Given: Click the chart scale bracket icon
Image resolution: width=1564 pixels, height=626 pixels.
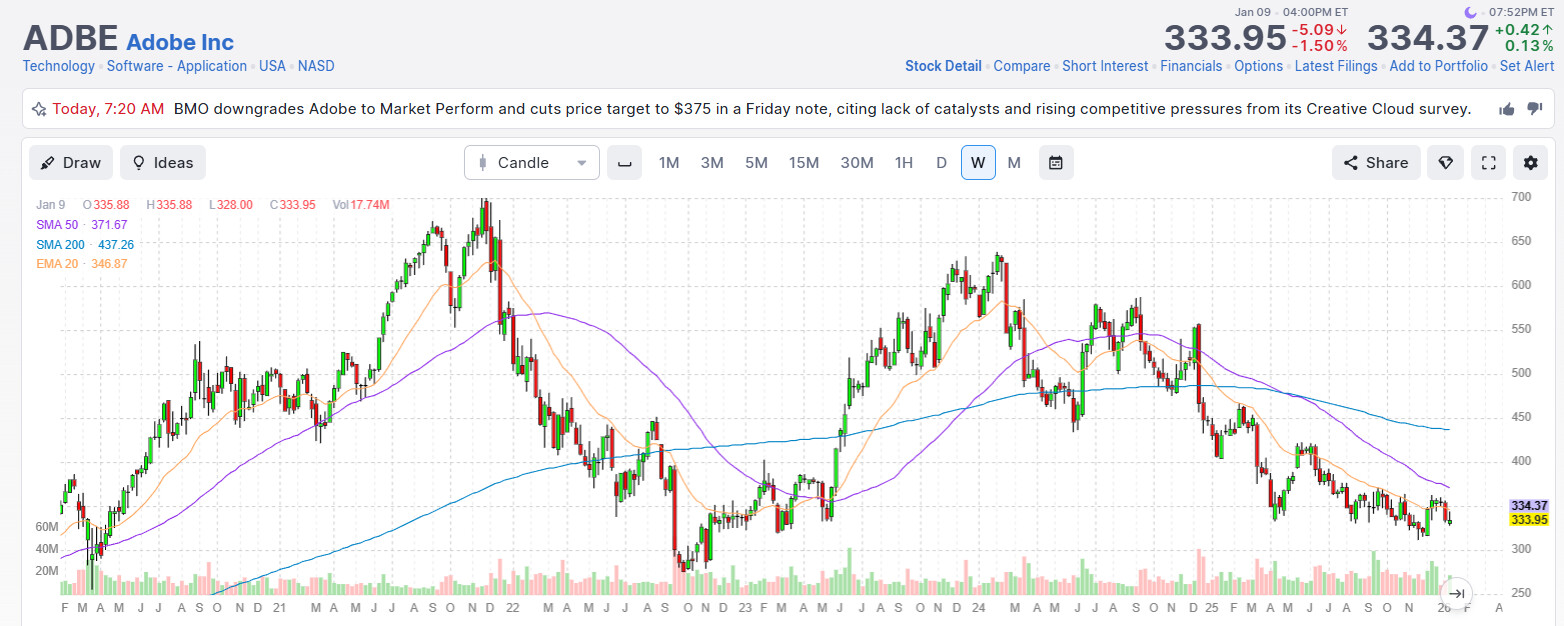Looking at the screenshot, I should [625, 163].
